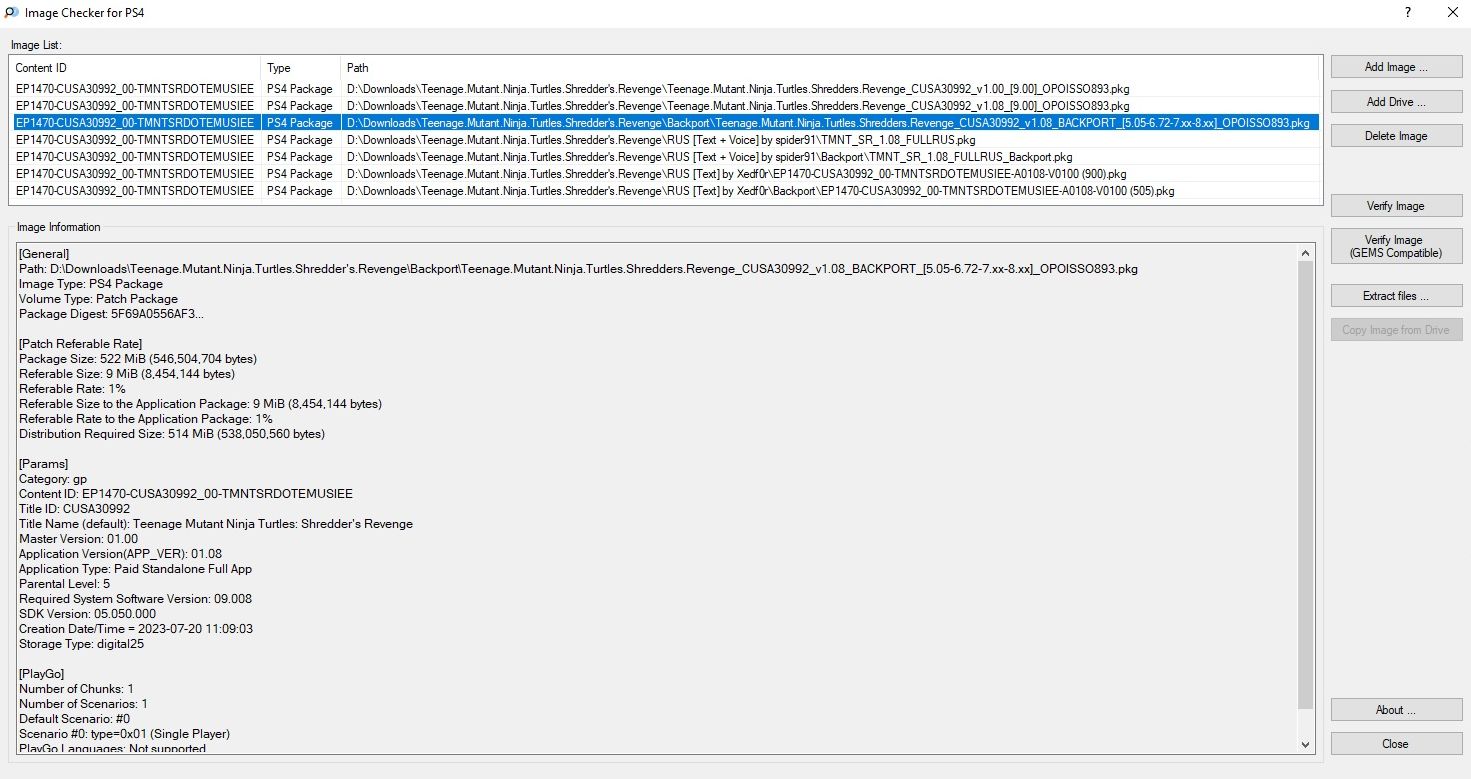
Task: Click the Number of Chunks: 1 line
Action: 77,689
